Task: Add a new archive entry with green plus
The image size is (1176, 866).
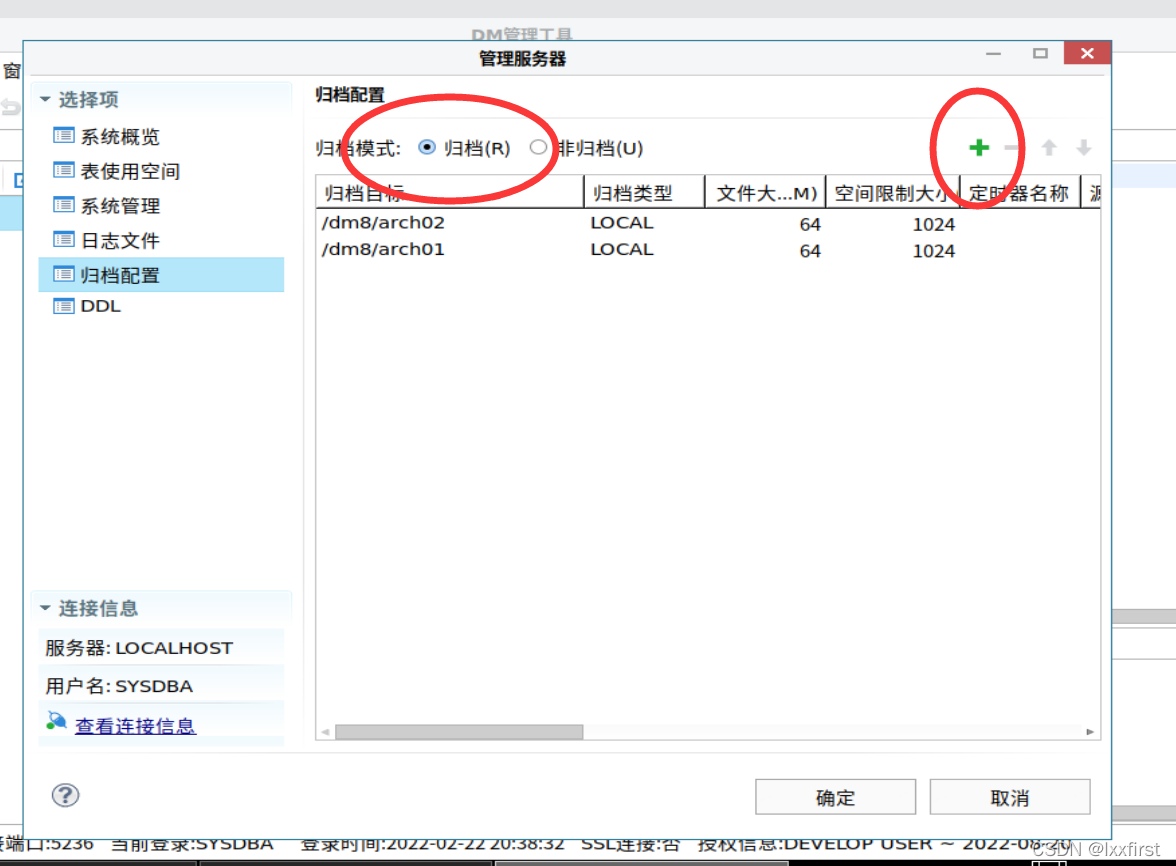Action: (x=979, y=148)
